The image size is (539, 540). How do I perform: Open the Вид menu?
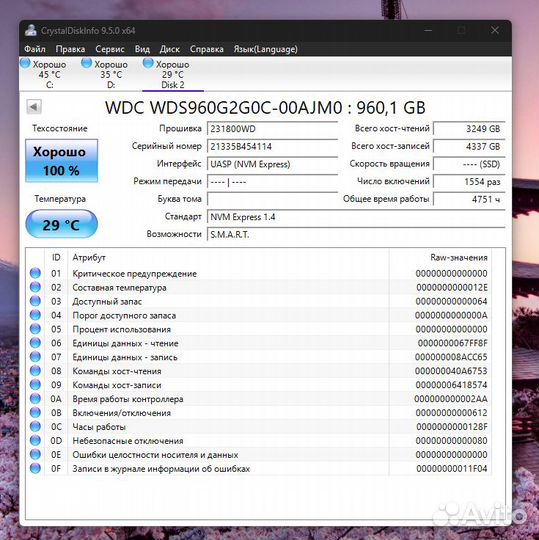[x=142, y=49]
